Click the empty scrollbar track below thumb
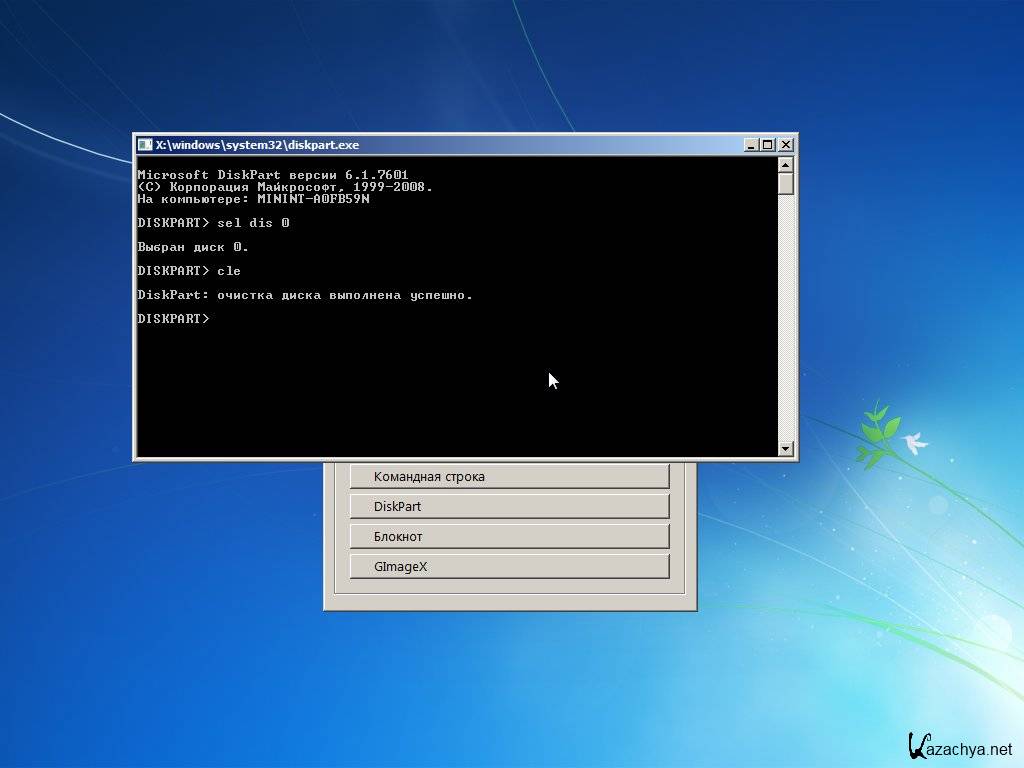 click(x=785, y=320)
